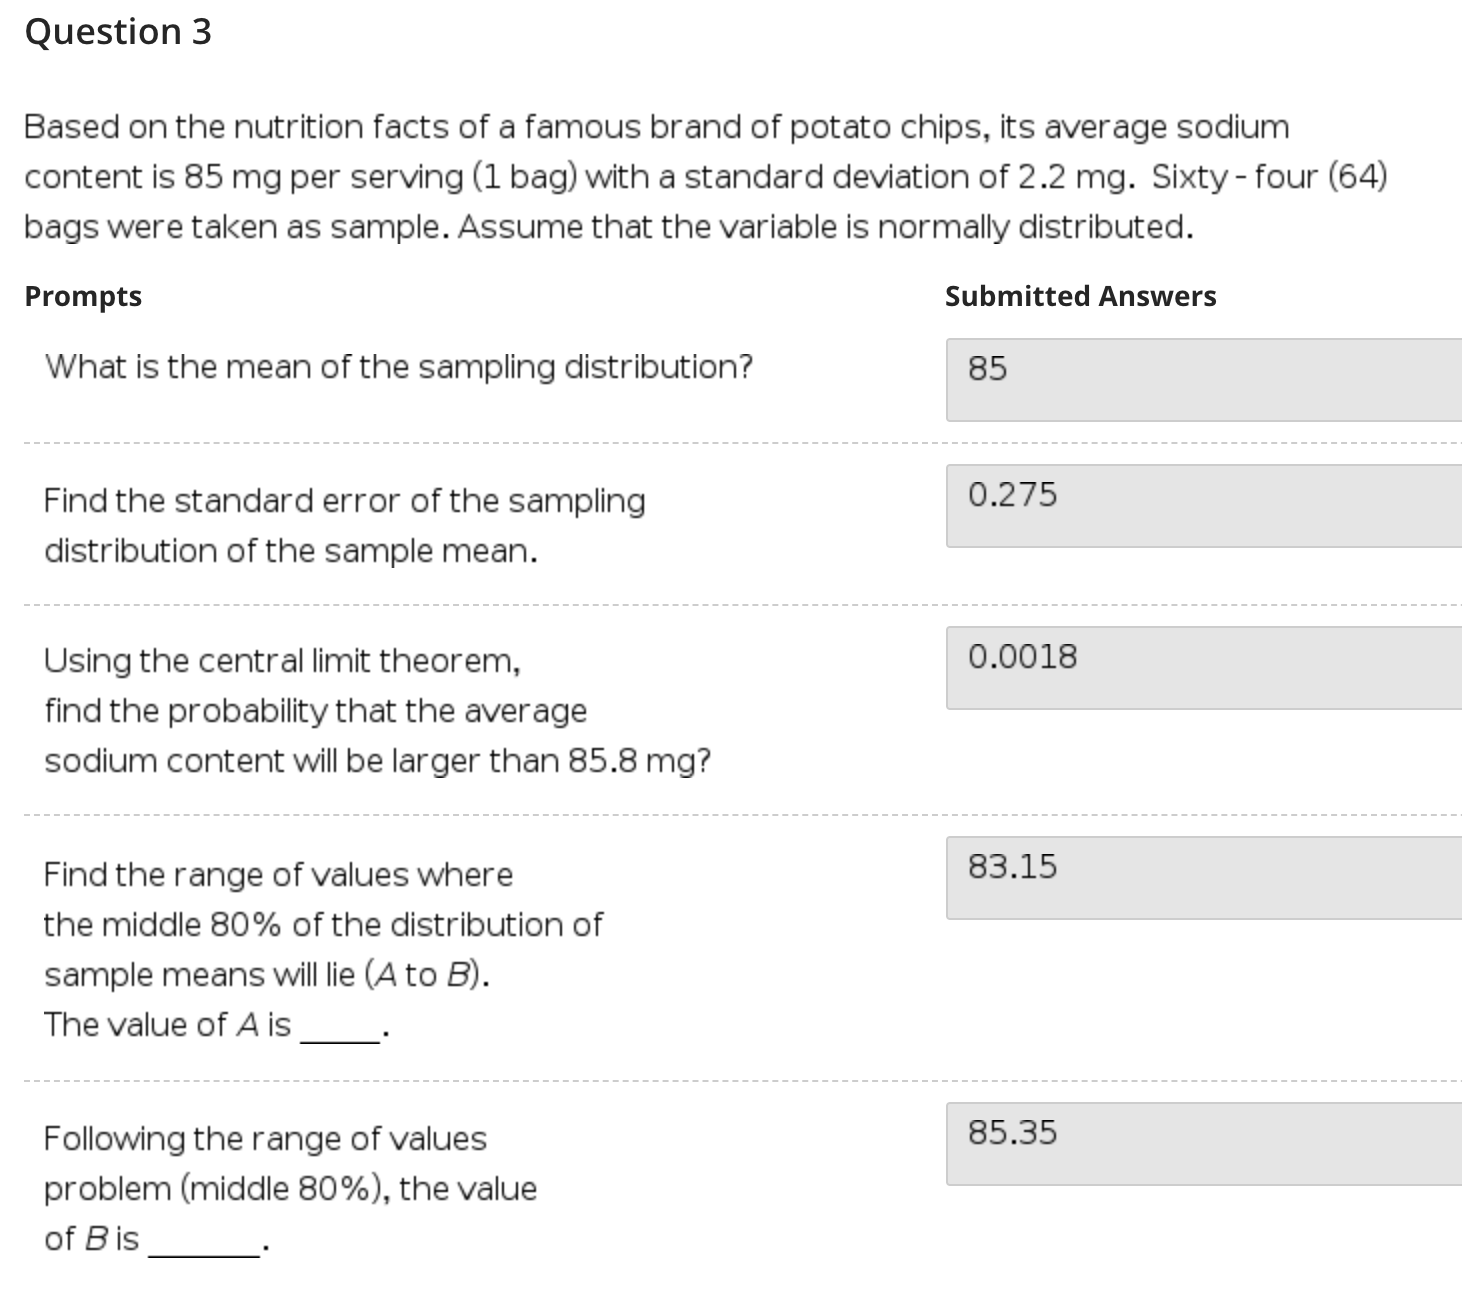Click the central limit theorem prompt
This screenshot has height=1292, width=1462.
(x=378, y=710)
